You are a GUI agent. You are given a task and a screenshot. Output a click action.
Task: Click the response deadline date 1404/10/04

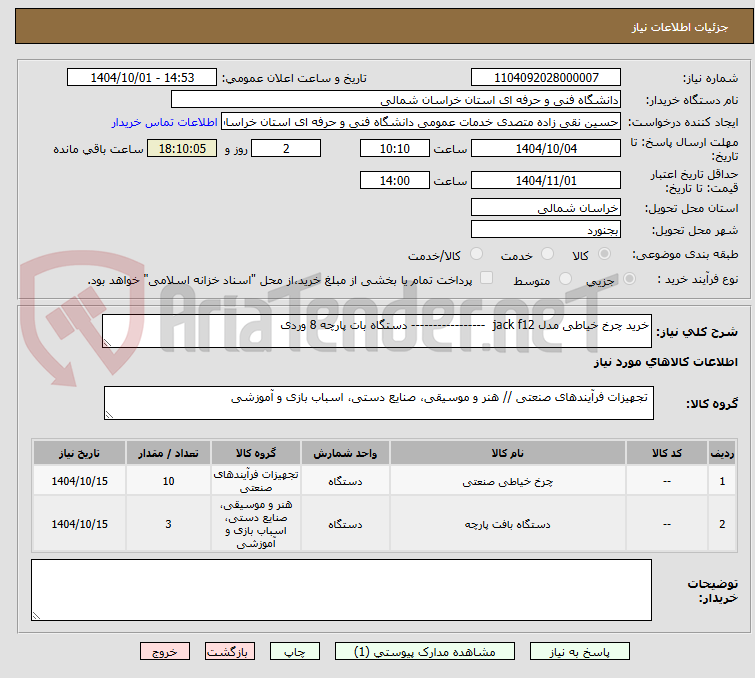point(546,148)
